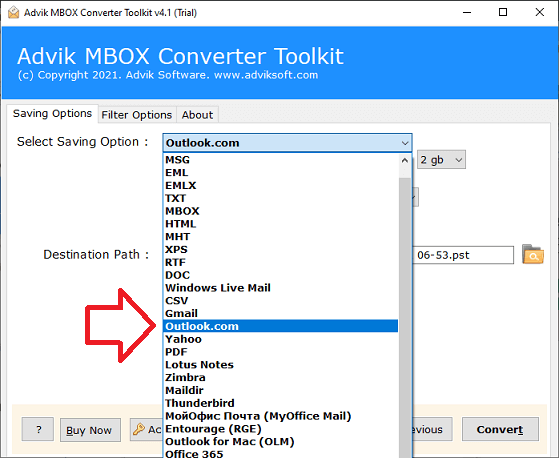The height and width of the screenshot is (458, 559).
Task: Close the Advik MBOX Converter window
Action: [540, 12]
